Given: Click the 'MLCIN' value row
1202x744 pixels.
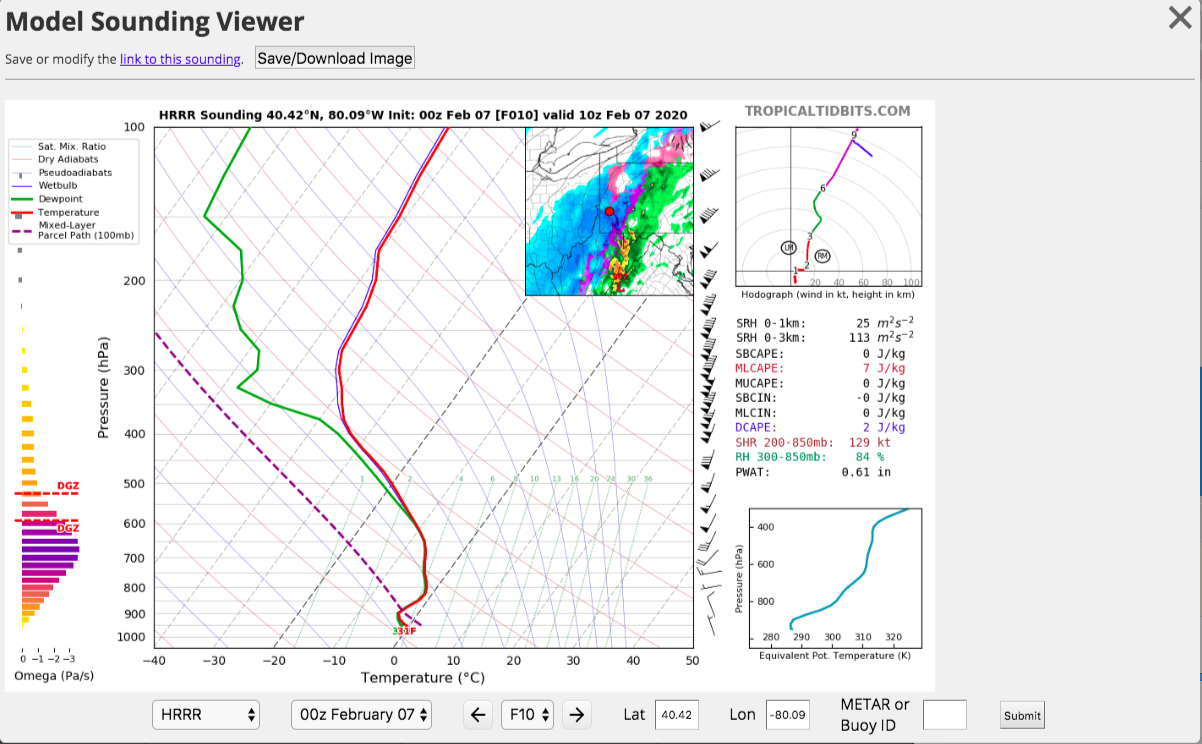Looking at the screenshot, I should point(821,413).
